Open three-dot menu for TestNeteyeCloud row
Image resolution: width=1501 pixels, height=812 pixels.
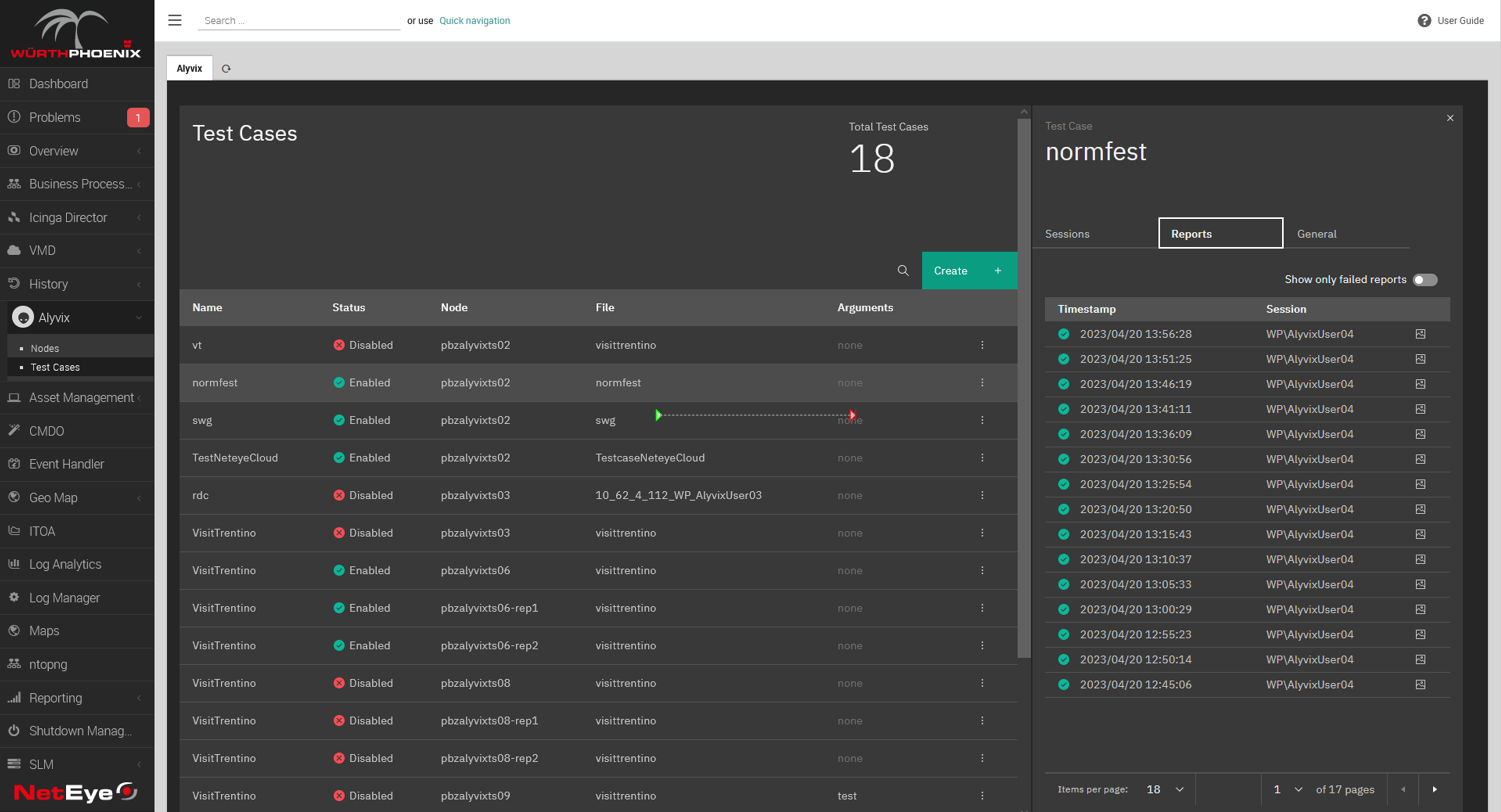point(982,457)
